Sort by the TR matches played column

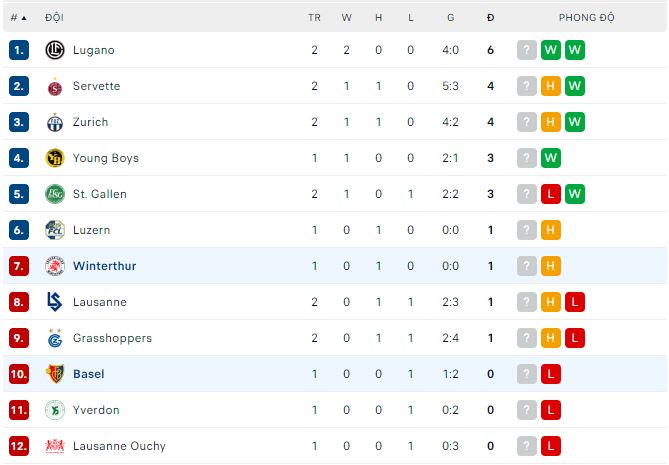tap(314, 17)
